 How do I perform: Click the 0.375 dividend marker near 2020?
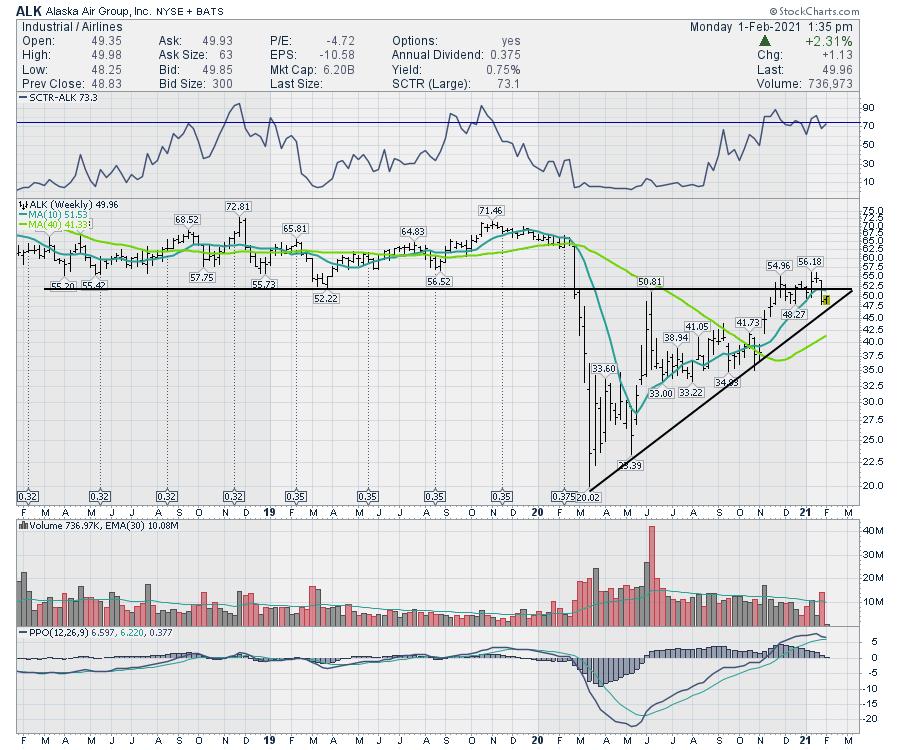pos(563,496)
